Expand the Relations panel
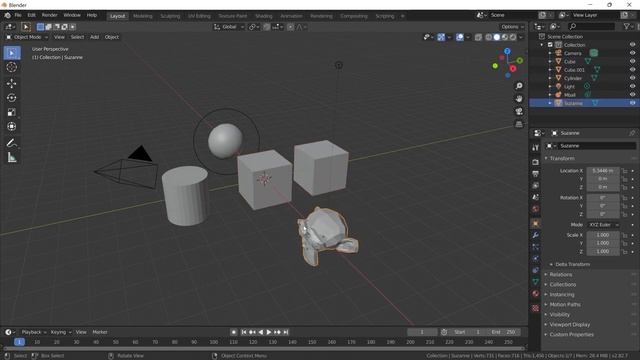 pyautogui.click(x=560, y=275)
